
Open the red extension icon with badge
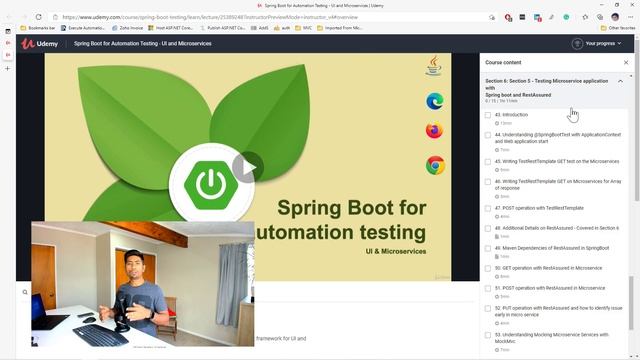click(x=508, y=17)
